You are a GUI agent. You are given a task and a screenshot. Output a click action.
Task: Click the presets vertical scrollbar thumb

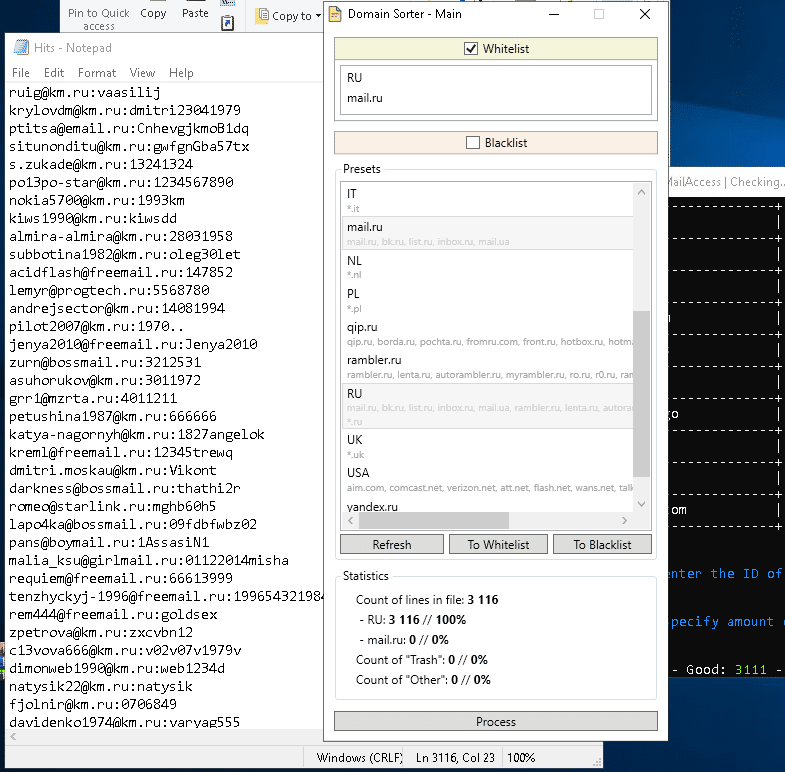click(x=642, y=393)
